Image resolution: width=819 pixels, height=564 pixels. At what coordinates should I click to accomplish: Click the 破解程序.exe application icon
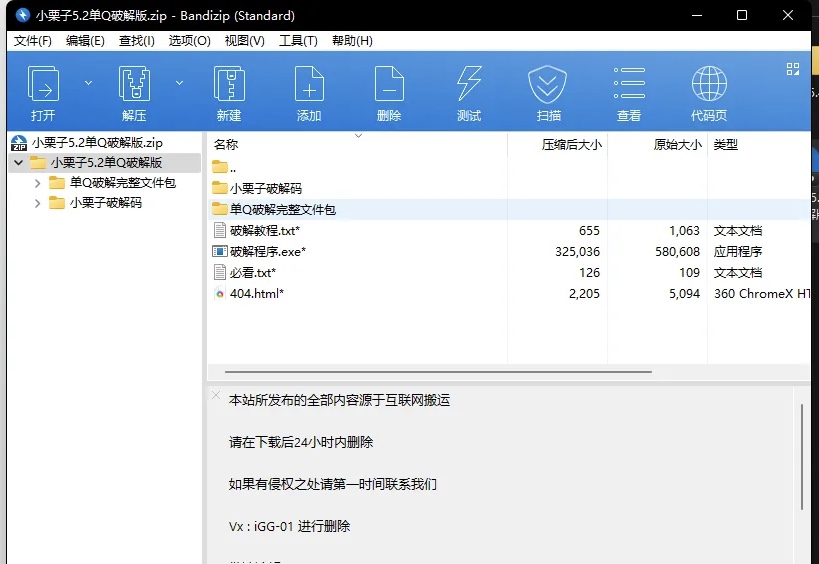tap(219, 251)
